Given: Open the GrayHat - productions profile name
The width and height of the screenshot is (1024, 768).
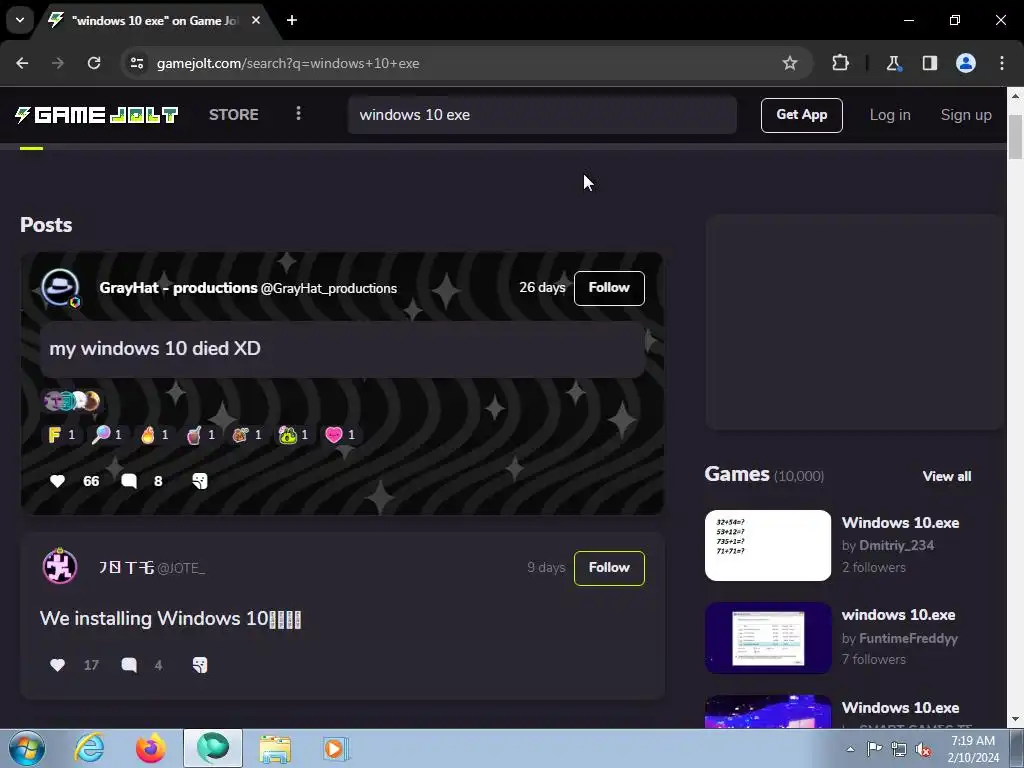Looking at the screenshot, I should click(178, 288).
